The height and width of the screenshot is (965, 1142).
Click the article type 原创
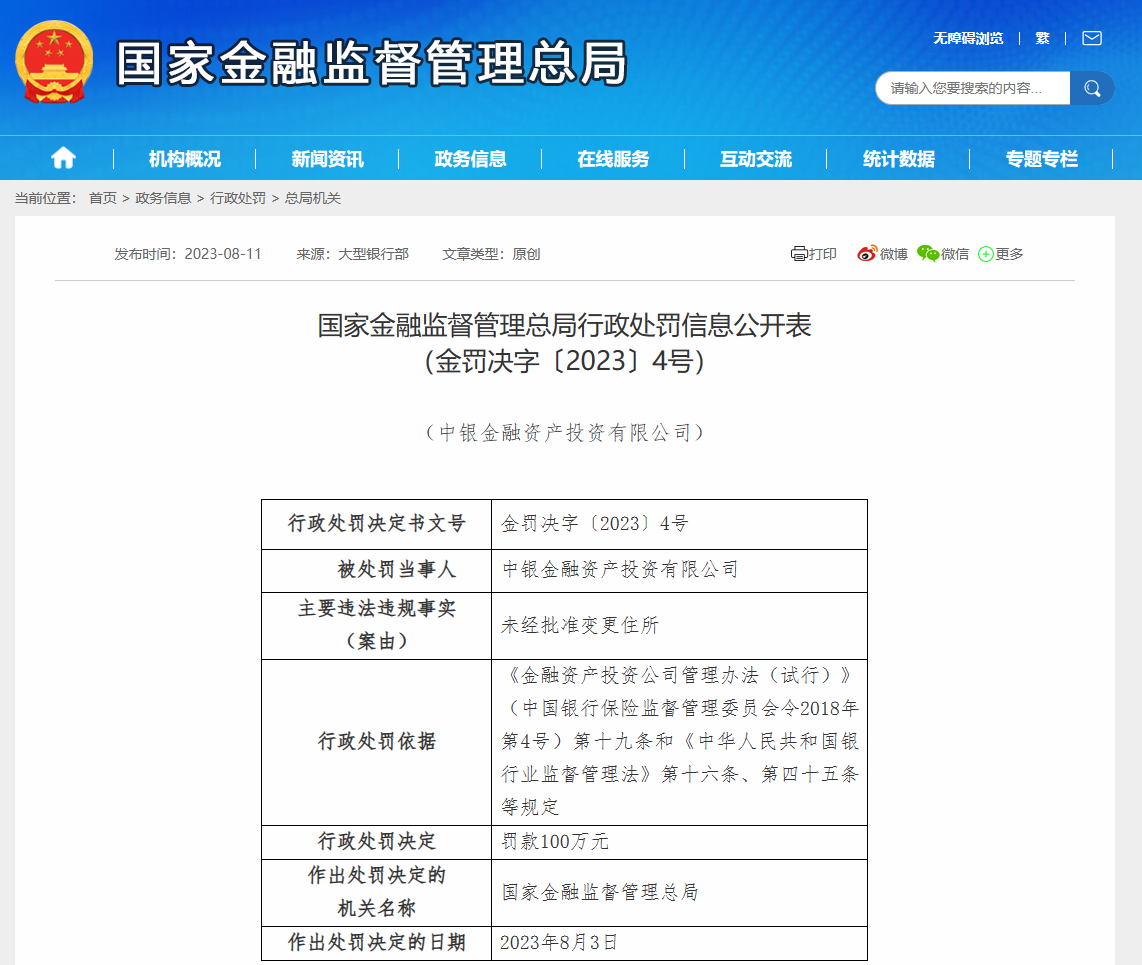point(526,253)
